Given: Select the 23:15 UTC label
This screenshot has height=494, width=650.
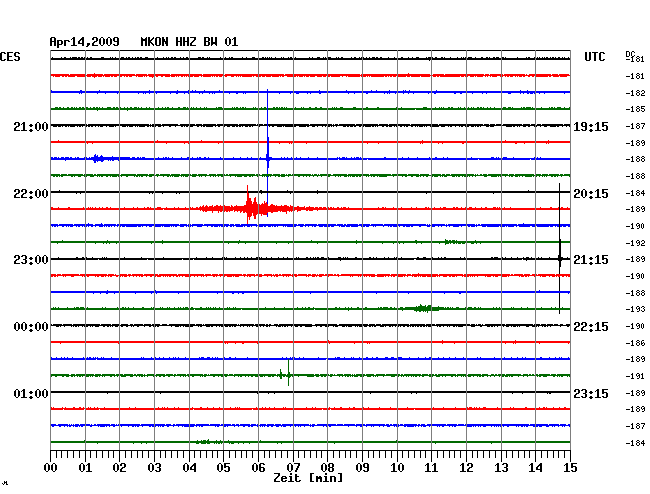Looking at the screenshot, I should [591, 393].
